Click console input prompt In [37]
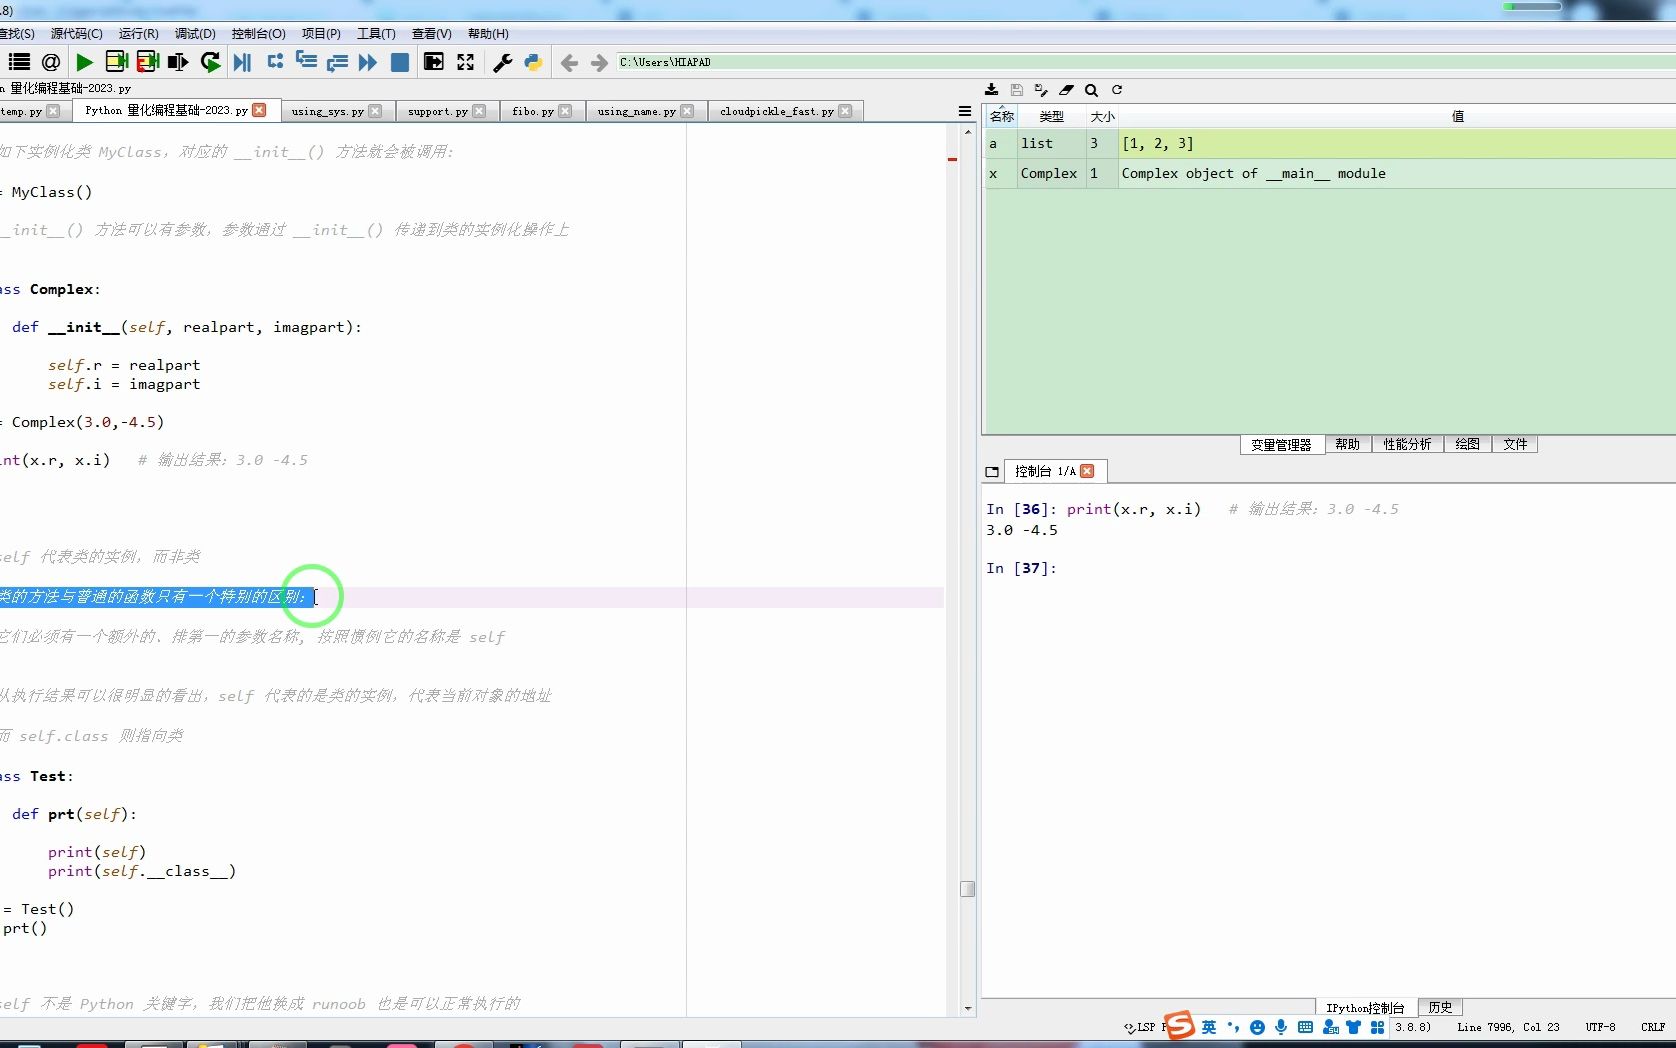The width and height of the screenshot is (1676, 1048). [1021, 568]
